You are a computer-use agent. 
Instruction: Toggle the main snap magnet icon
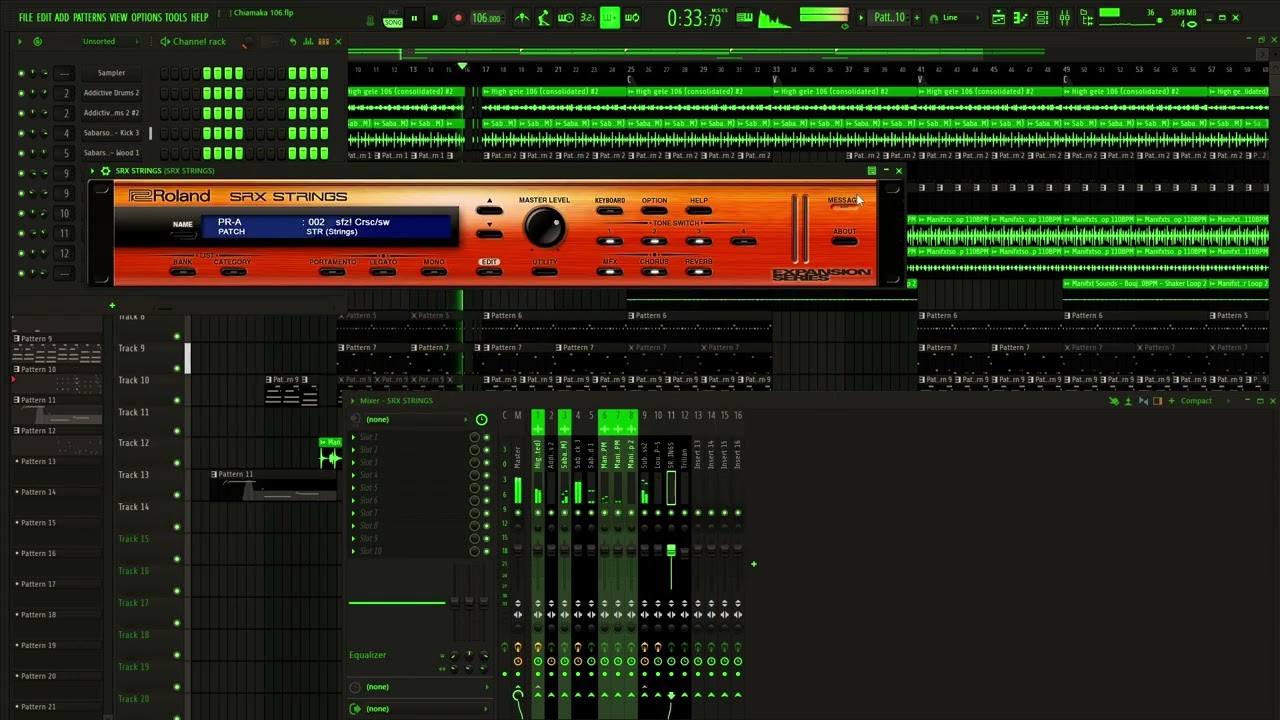[x=934, y=18]
